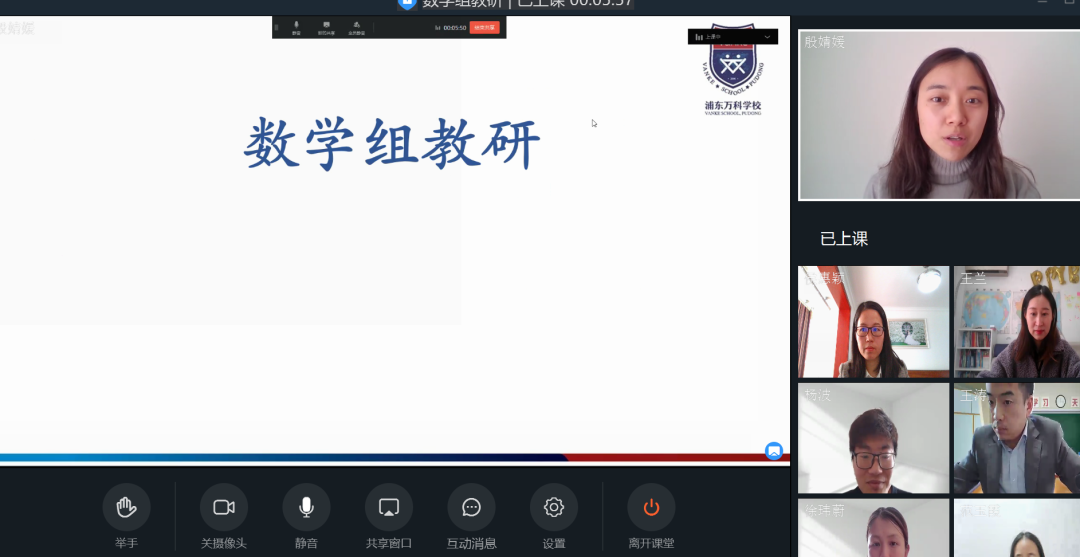Click the red stop sharing button

point(484,28)
